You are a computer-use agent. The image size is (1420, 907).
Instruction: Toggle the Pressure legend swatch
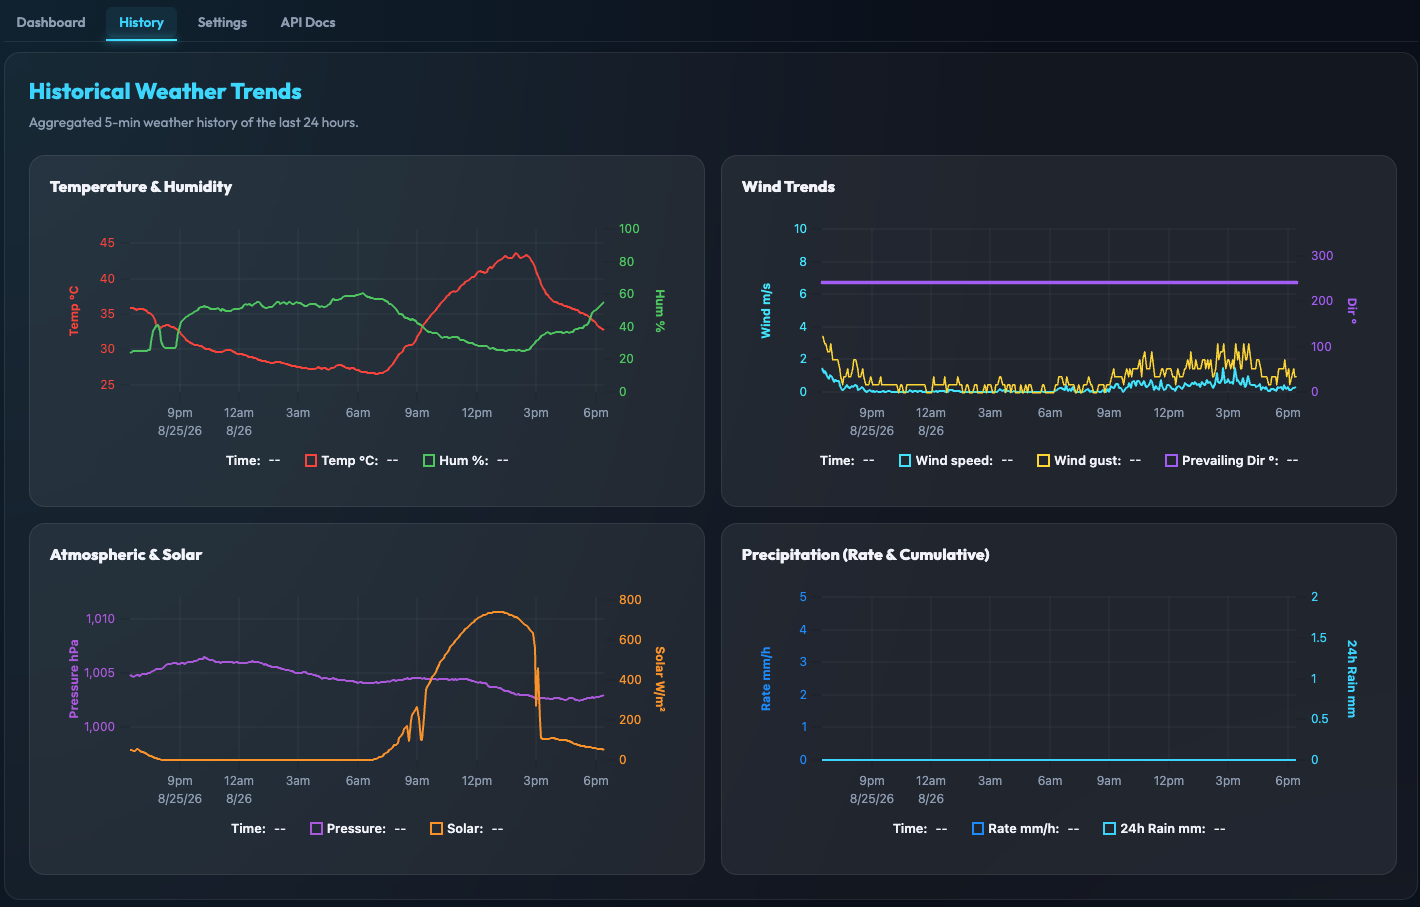[316, 829]
